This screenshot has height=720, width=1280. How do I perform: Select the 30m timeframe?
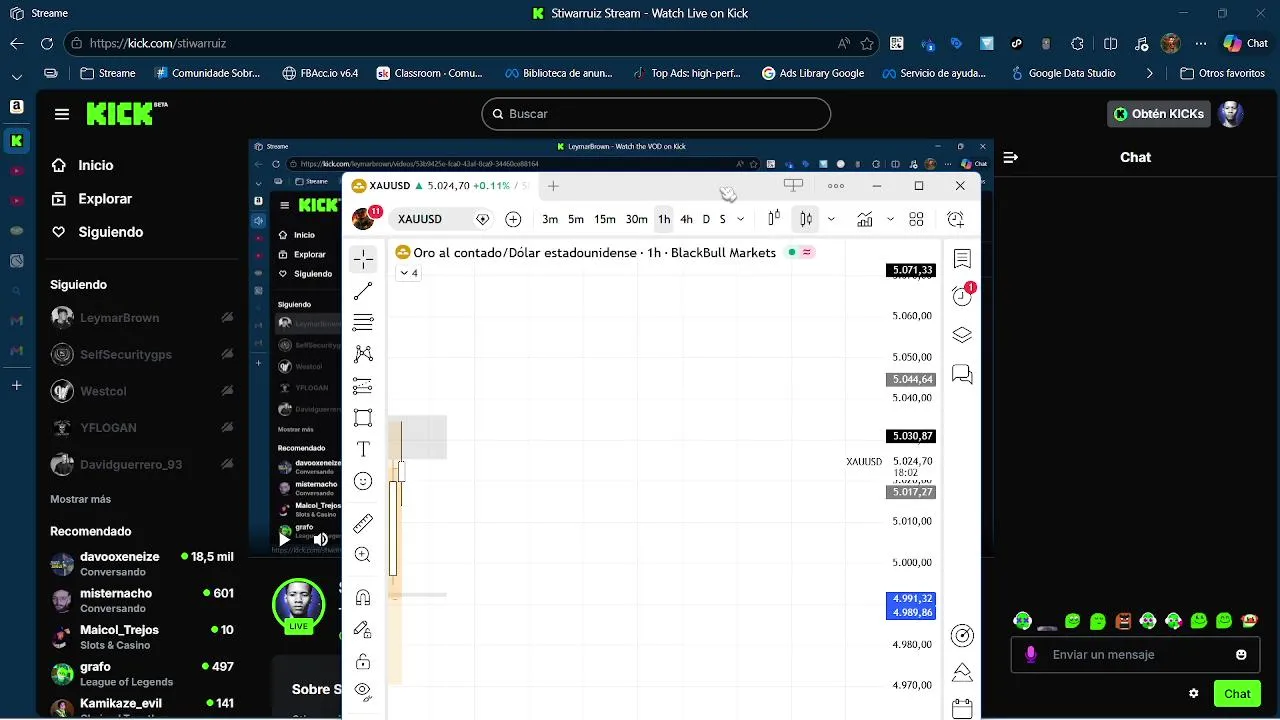(636, 219)
